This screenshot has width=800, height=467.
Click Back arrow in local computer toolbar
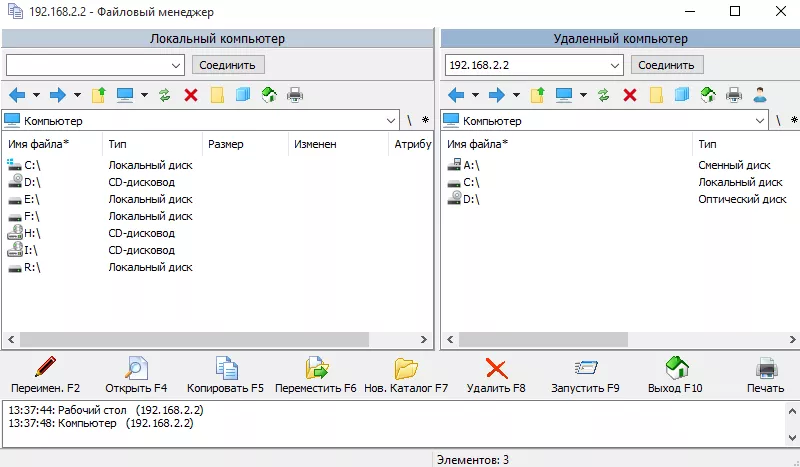coord(17,95)
